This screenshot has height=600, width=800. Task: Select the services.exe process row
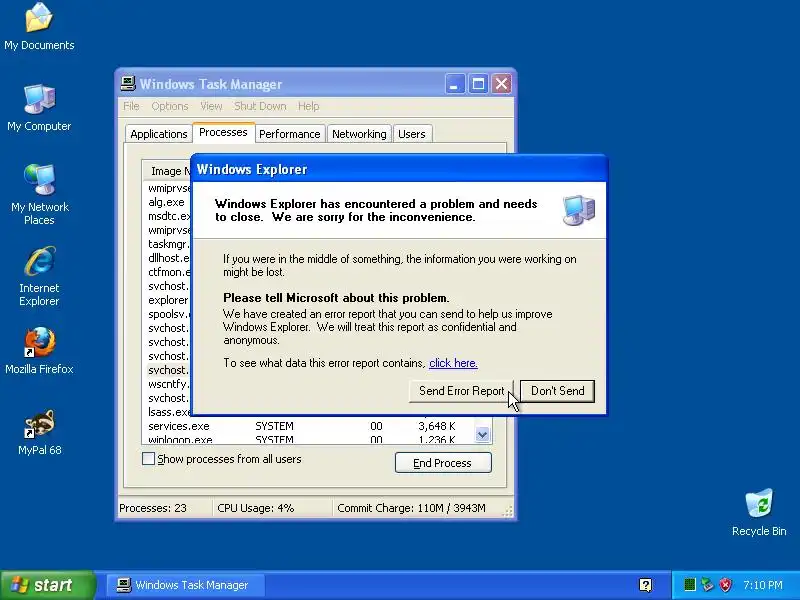[308, 426]
